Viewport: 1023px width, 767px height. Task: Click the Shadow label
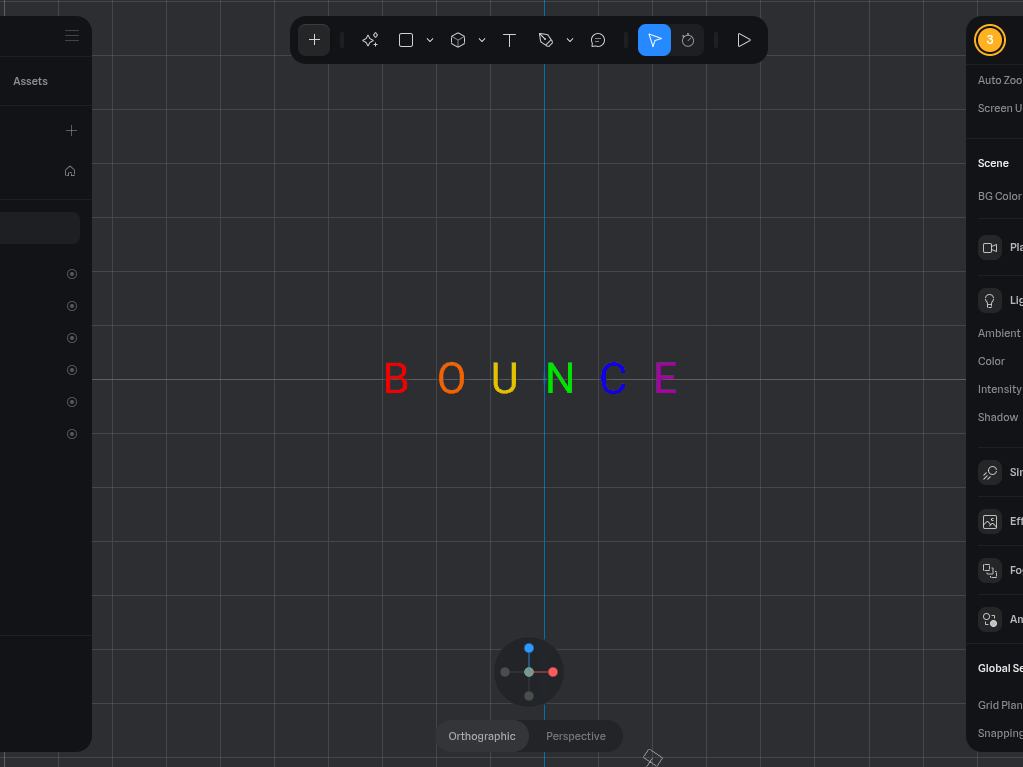(998, 417)
